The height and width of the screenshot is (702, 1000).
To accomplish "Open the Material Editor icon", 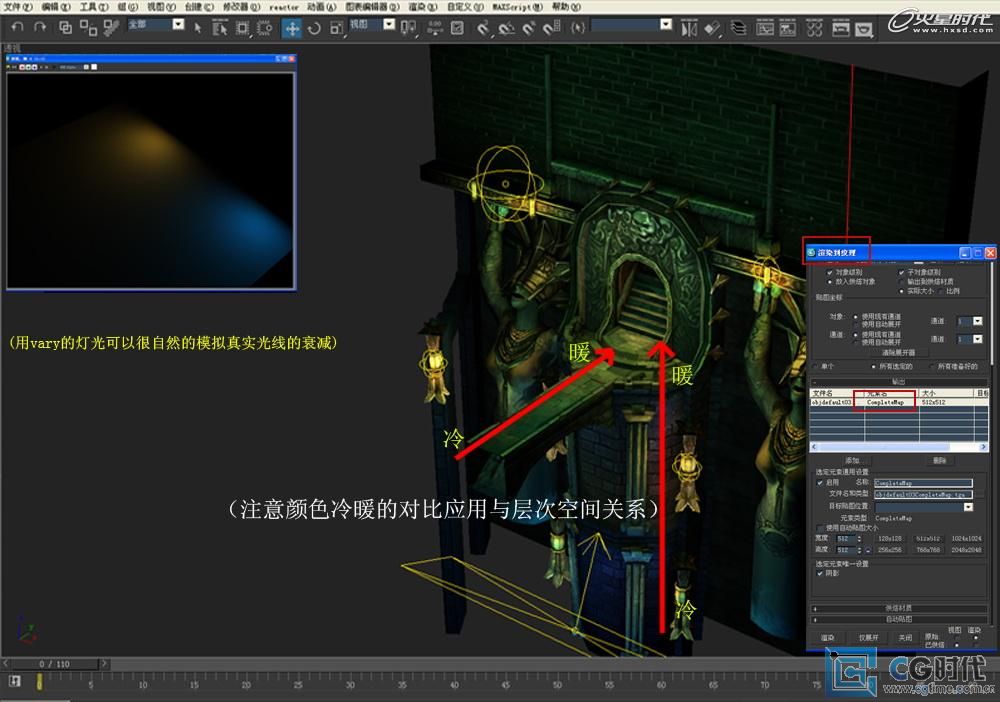I will click(x=815, y=28).
